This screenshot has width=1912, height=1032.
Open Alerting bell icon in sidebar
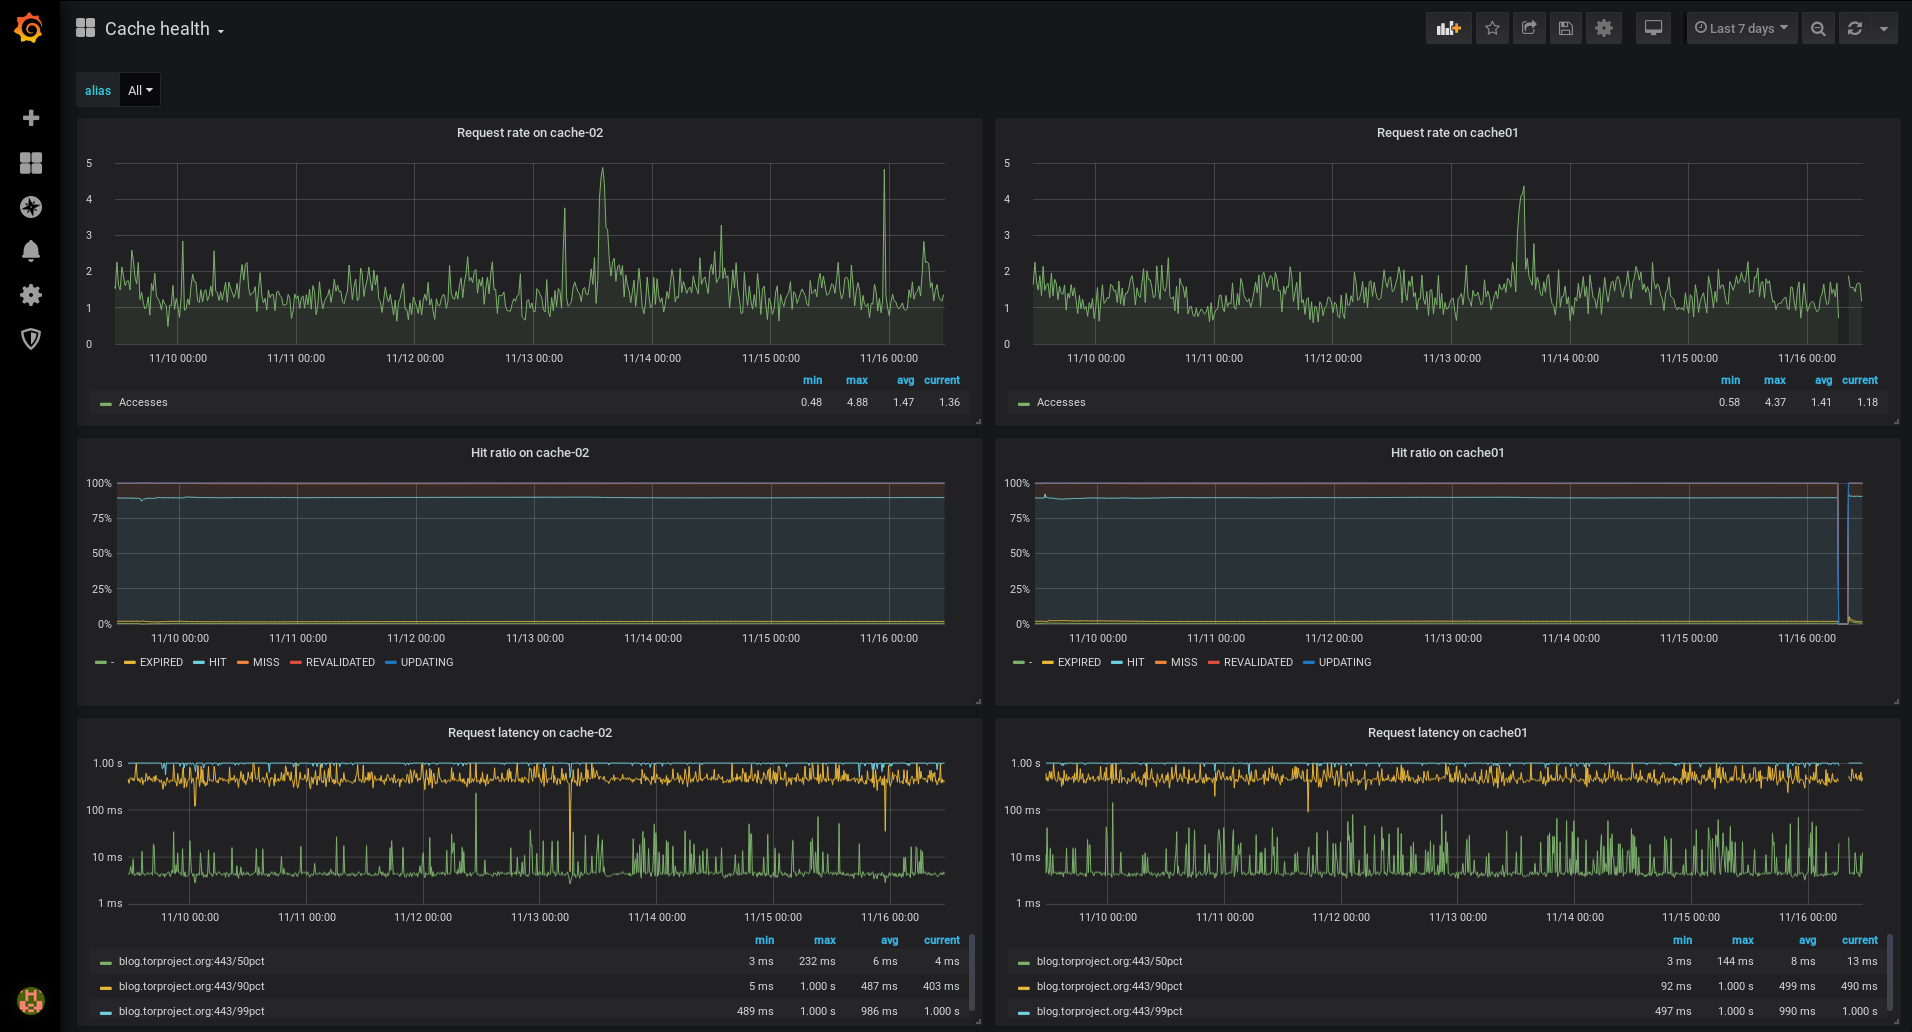[x=31, y=251]
